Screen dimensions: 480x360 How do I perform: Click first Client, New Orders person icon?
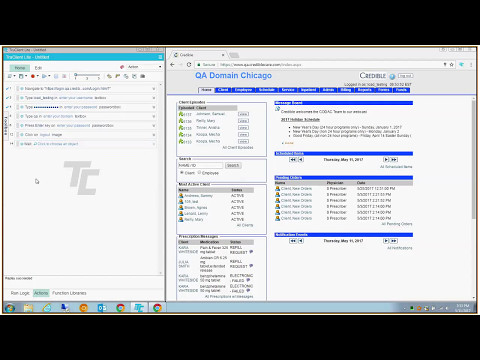277,188
